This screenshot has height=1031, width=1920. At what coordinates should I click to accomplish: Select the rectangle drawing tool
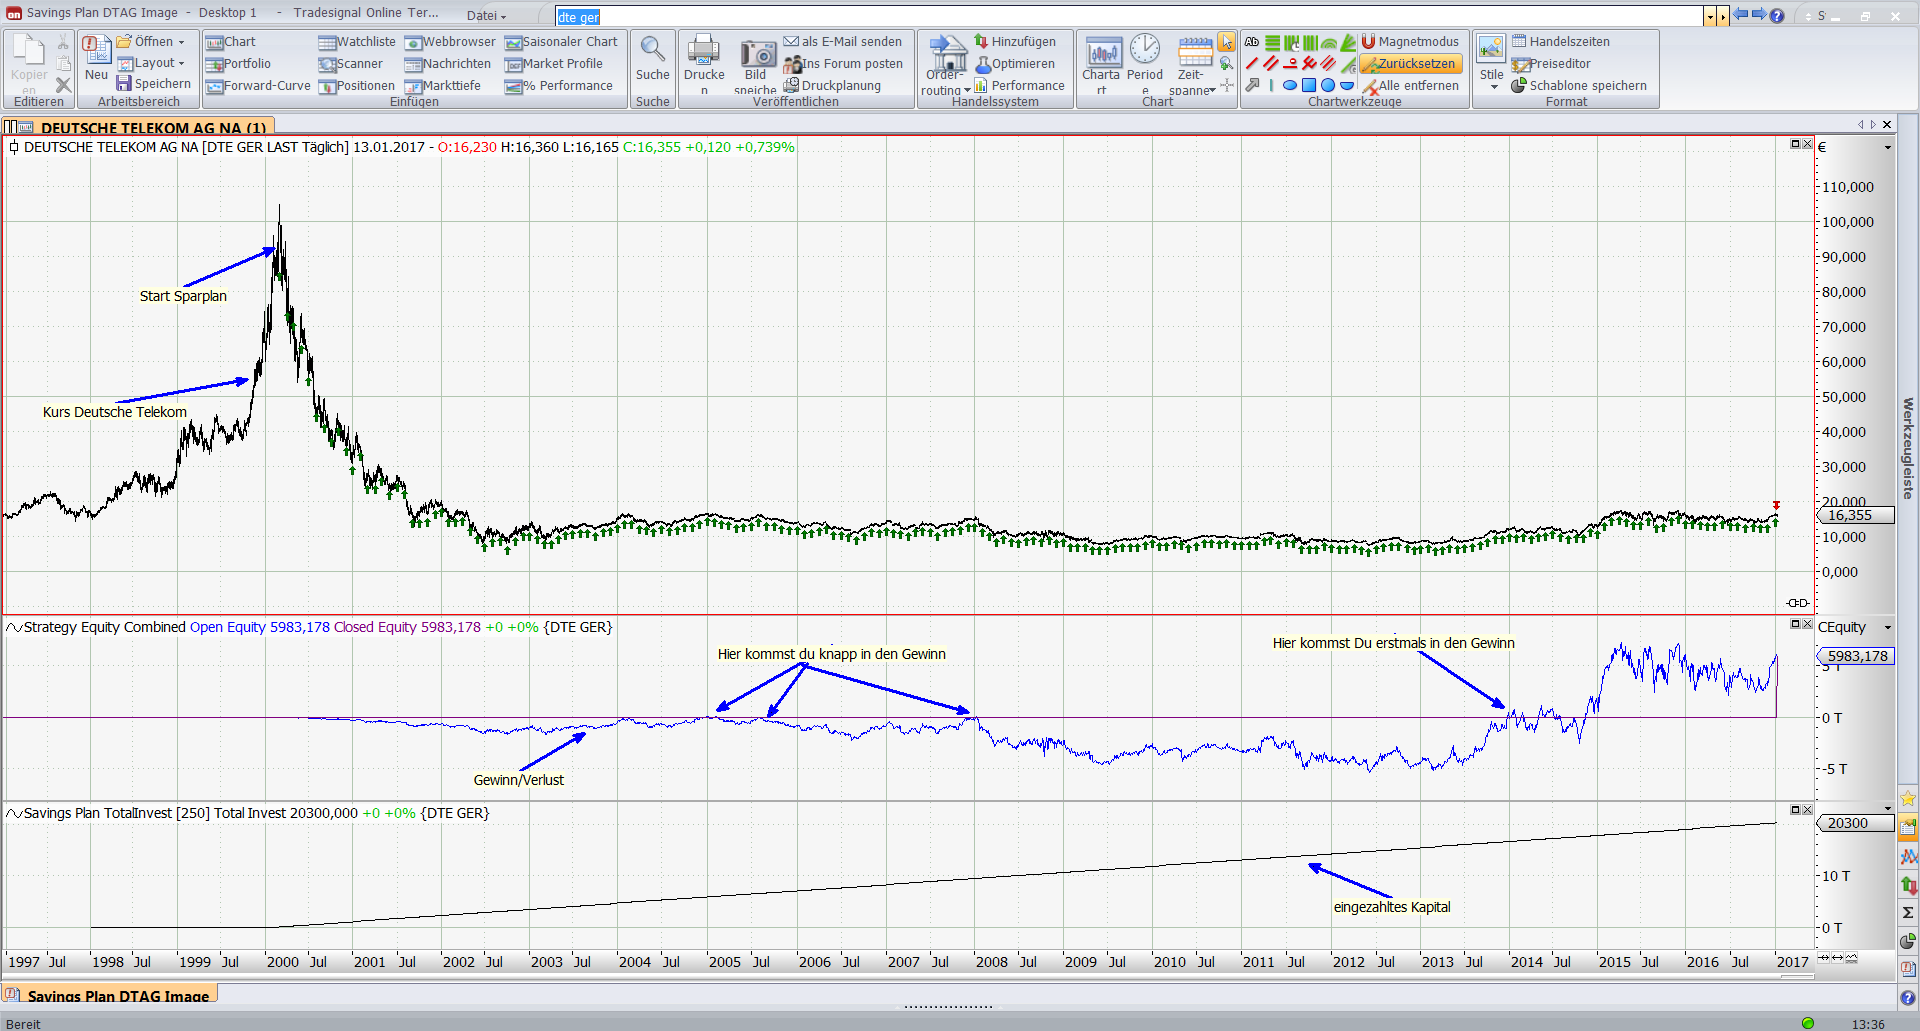point(1308,86)
